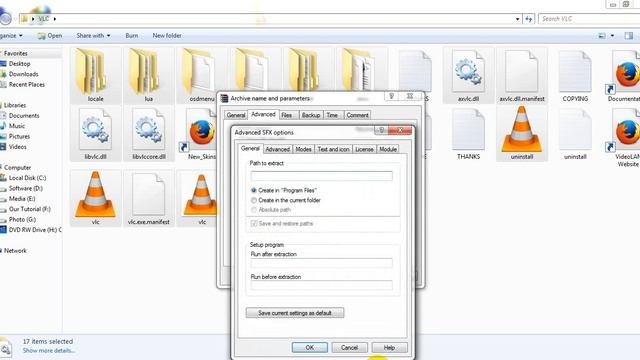Screen dimensions: 640x360
Task: Open the Time tab in Archive name window
Action: click(332, 115)
